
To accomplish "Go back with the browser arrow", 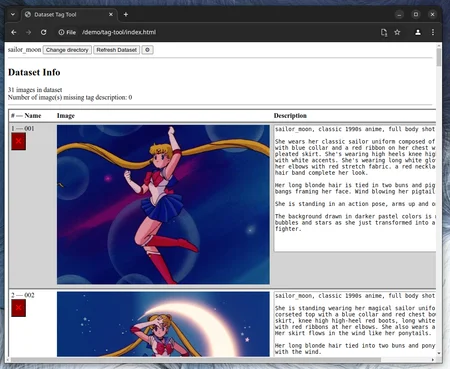I will (x=14, y=32).
